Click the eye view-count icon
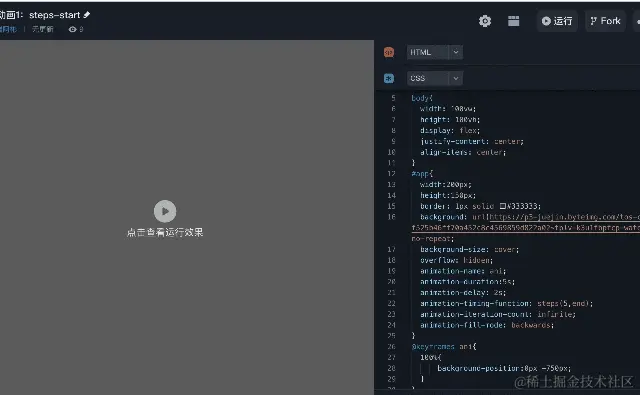Image resolution: width=640 pixels, height=395 pixels. pos(72,29)
